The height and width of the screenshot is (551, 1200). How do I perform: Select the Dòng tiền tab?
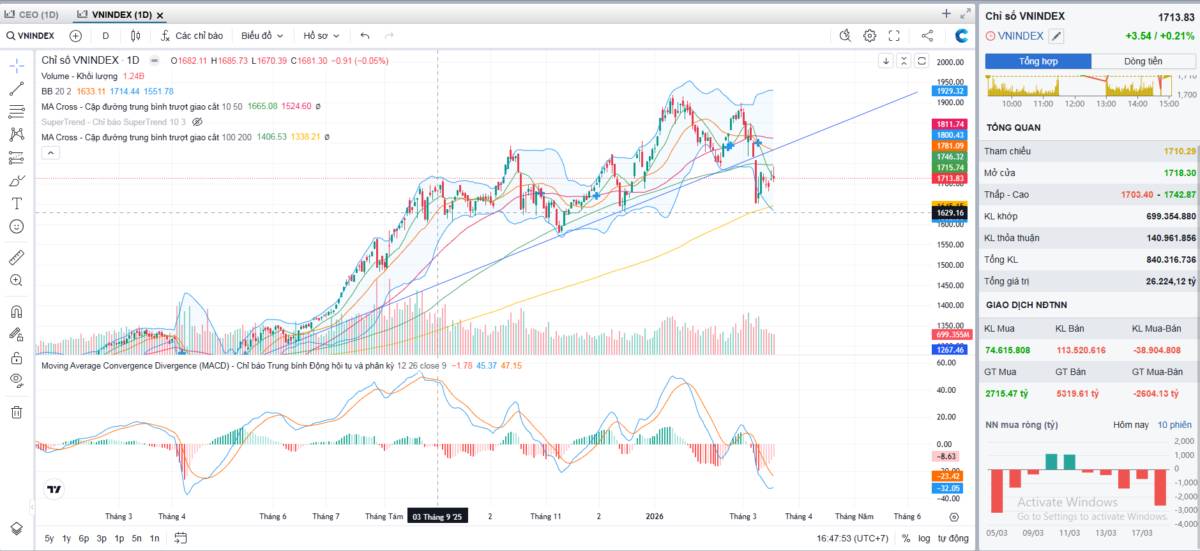pos(1143,61)
